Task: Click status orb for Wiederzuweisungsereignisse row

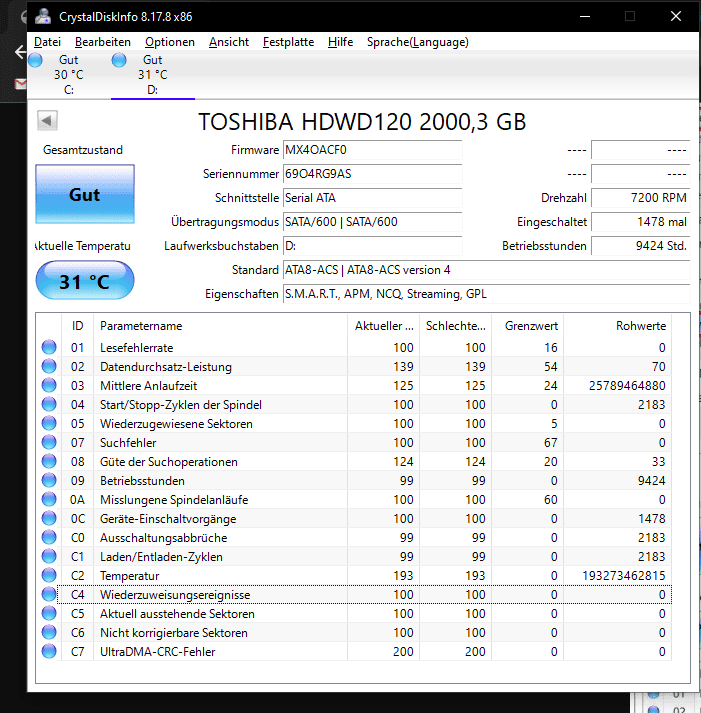Action: pyautogui.click(x=49, y=594)
